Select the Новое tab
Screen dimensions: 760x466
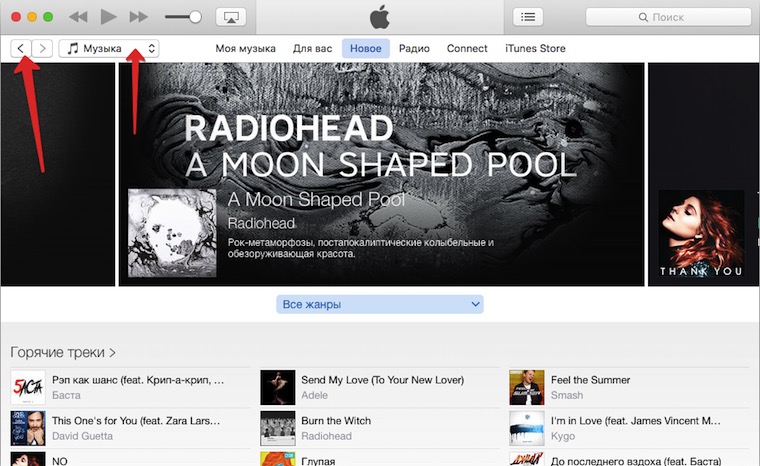click(x=365, y=48)
